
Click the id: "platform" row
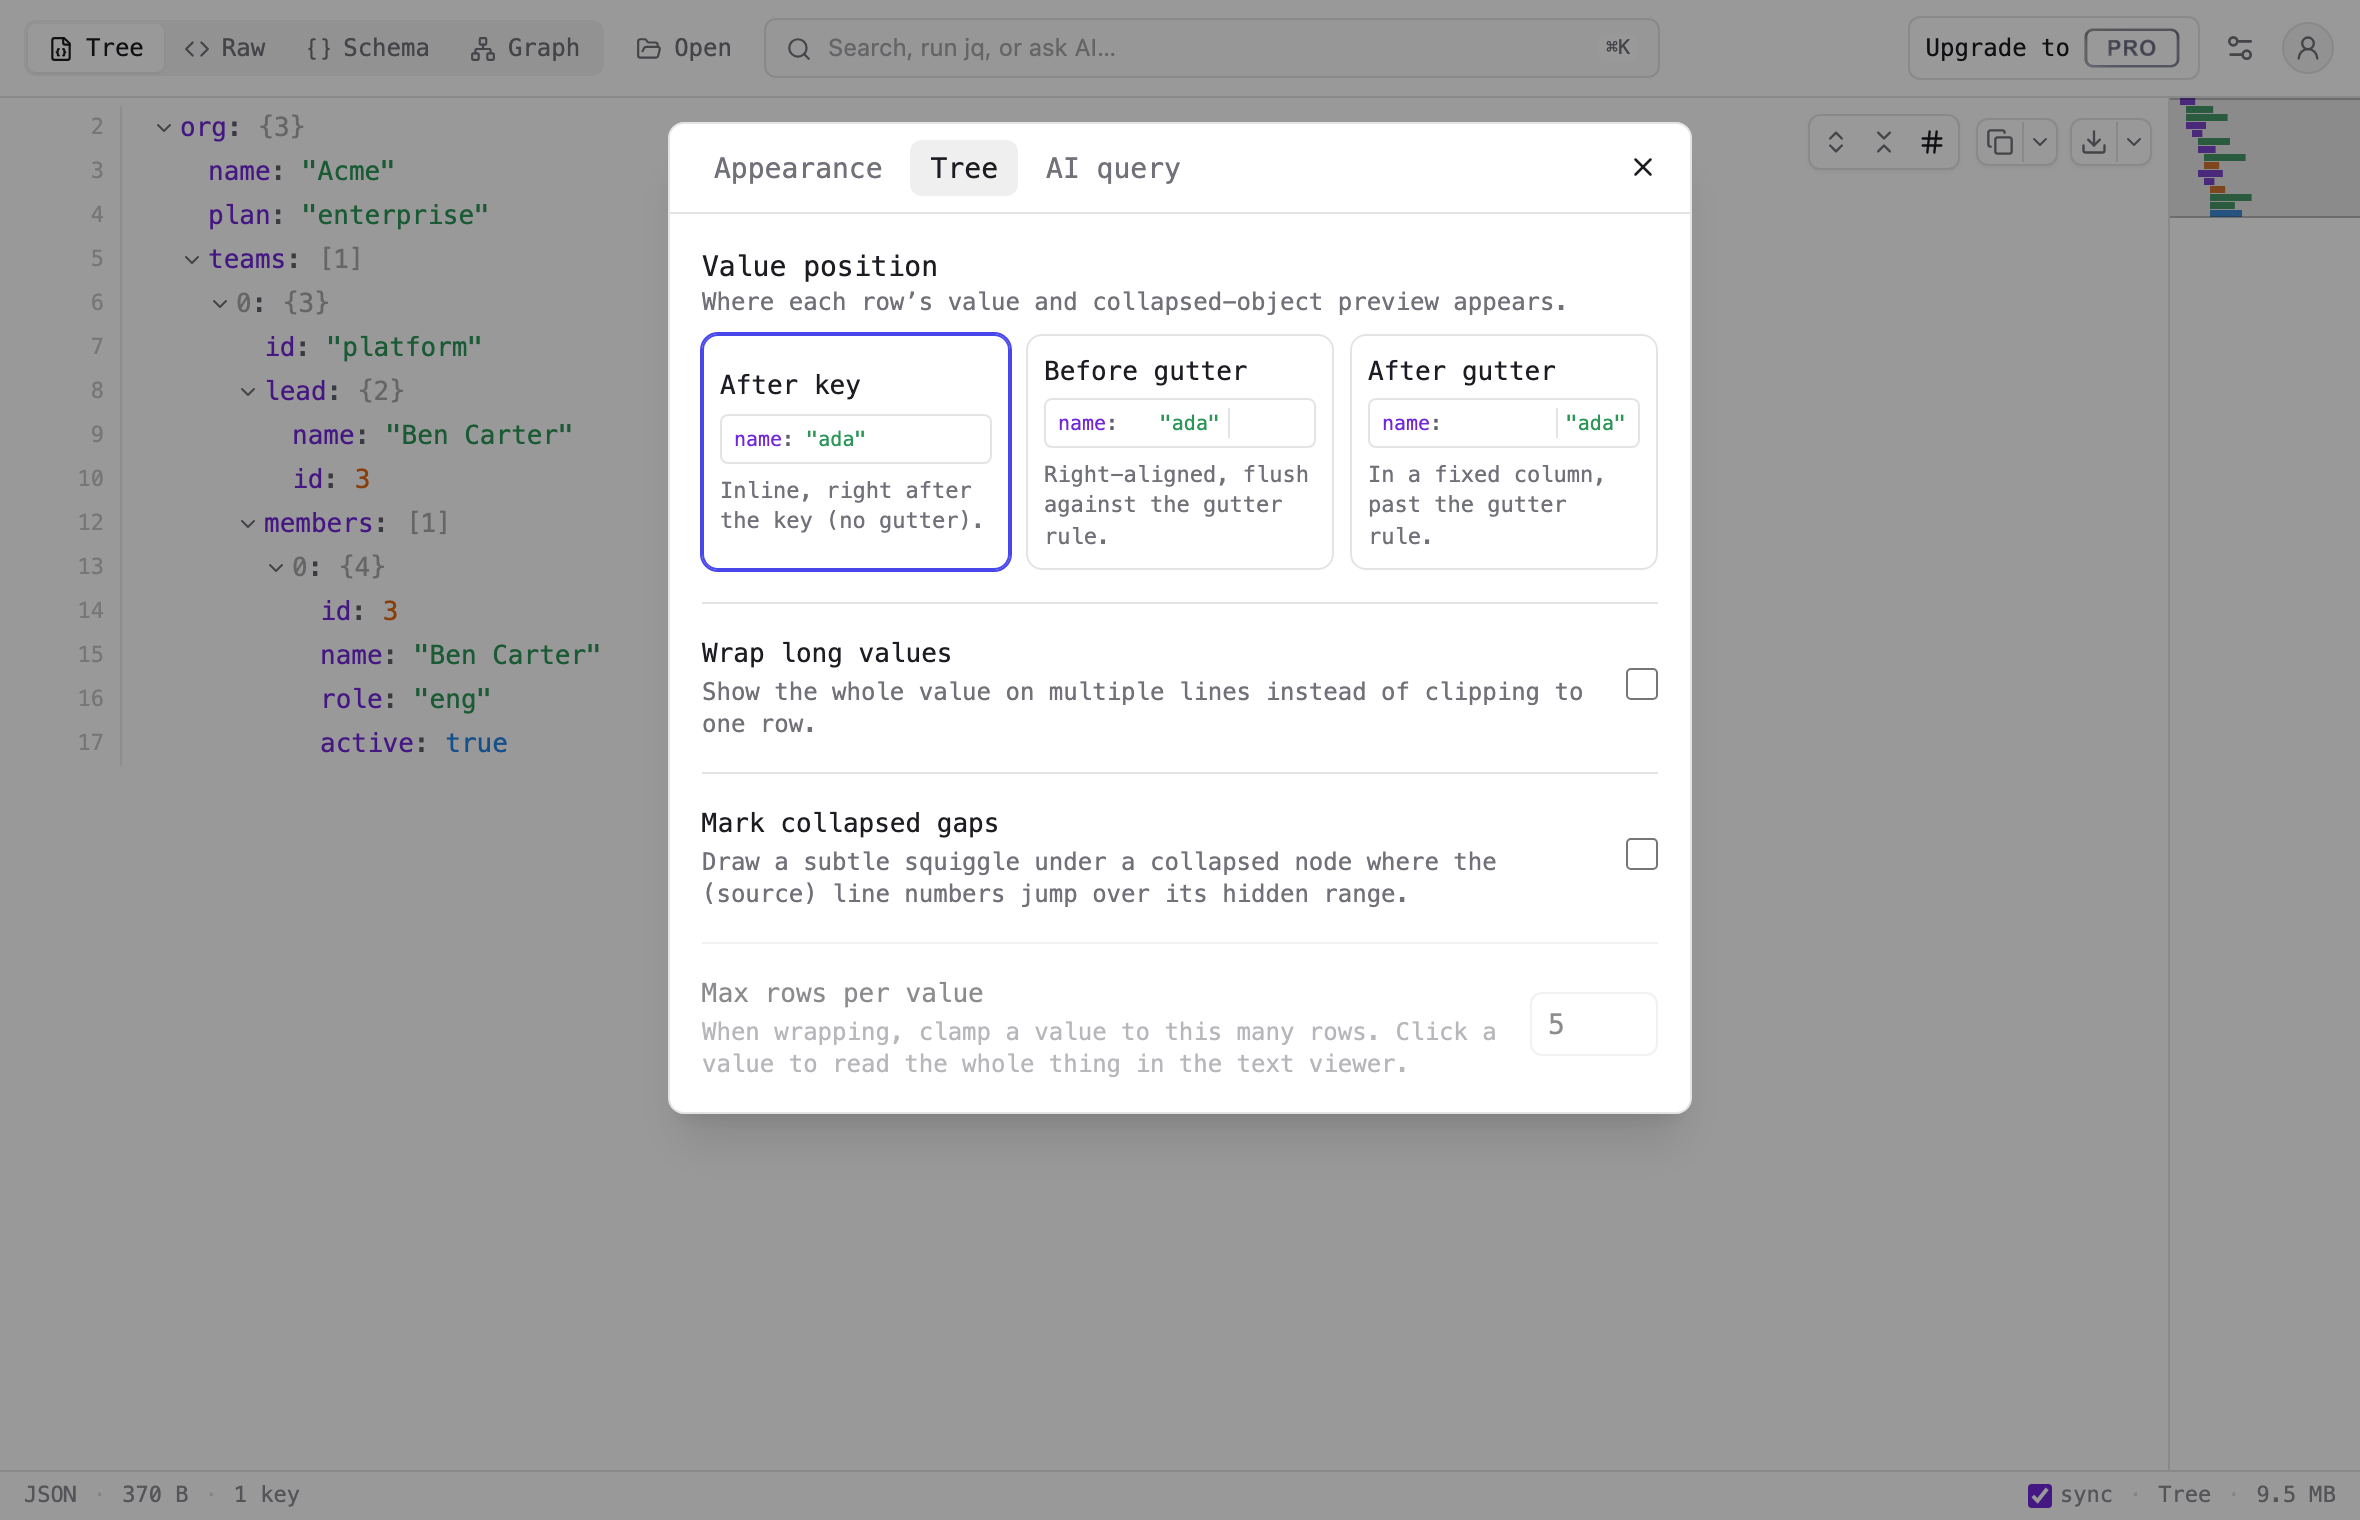coord(373,347)
